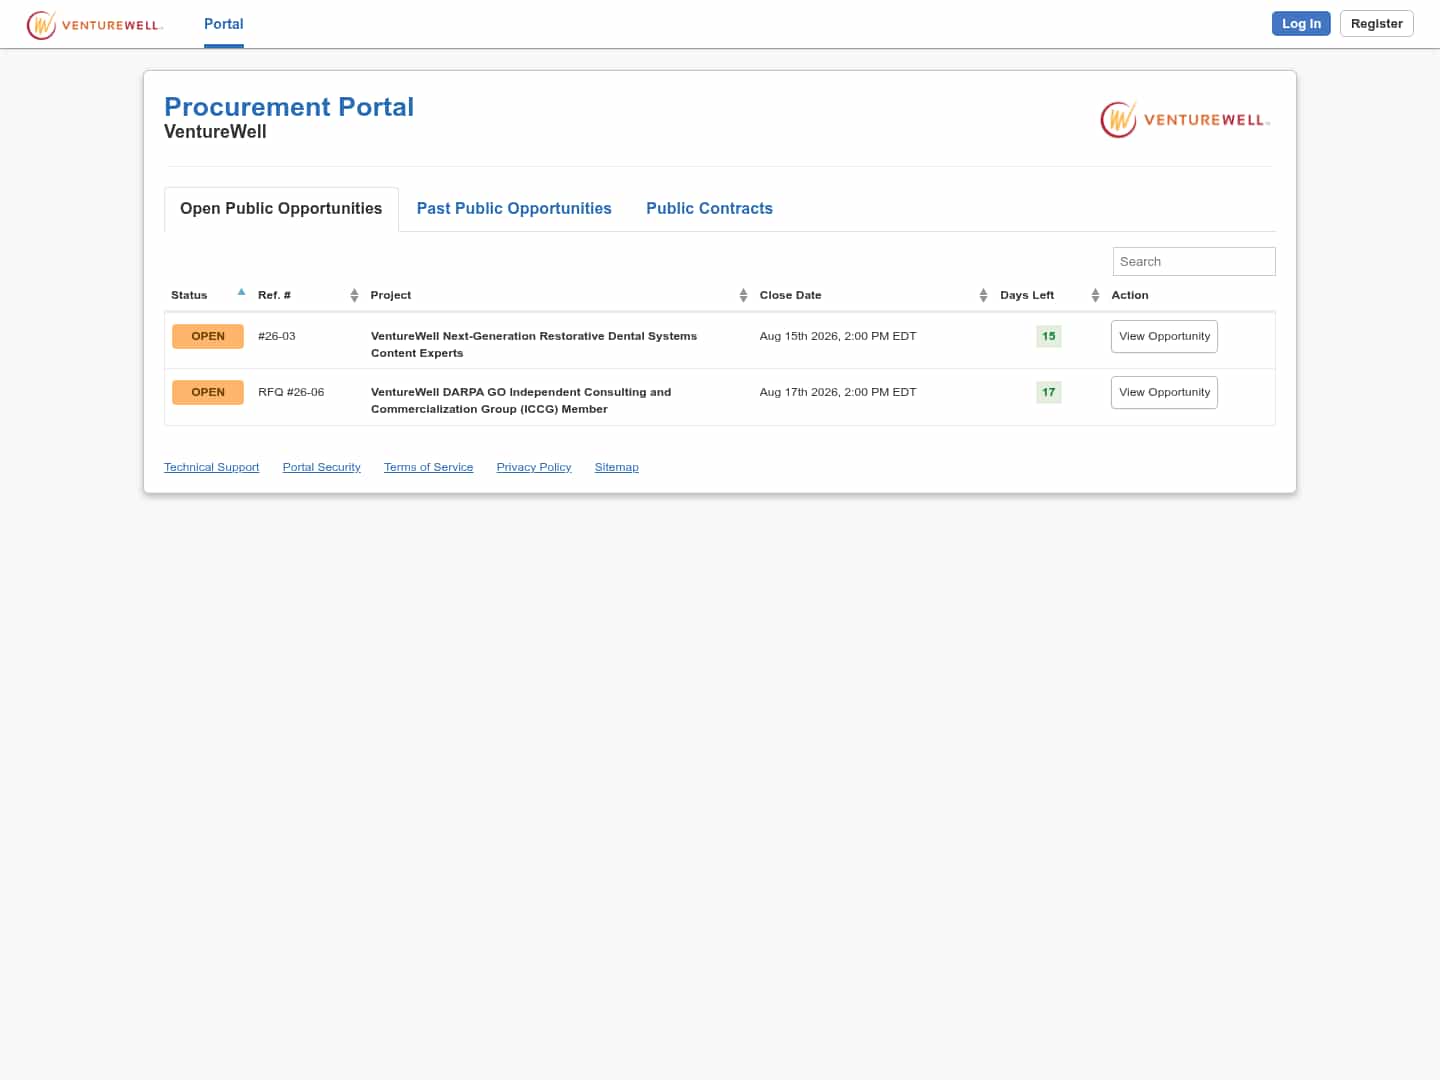Open the Terms of Service link
This screenshot has height=1080, width=1440.
pos(428,468)
